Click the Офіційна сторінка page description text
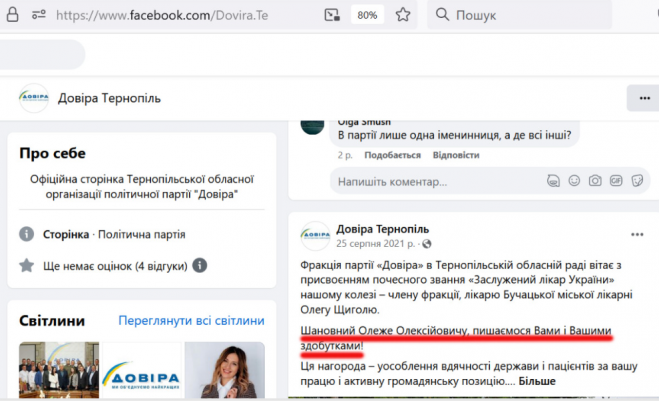 tap(142, 187)
